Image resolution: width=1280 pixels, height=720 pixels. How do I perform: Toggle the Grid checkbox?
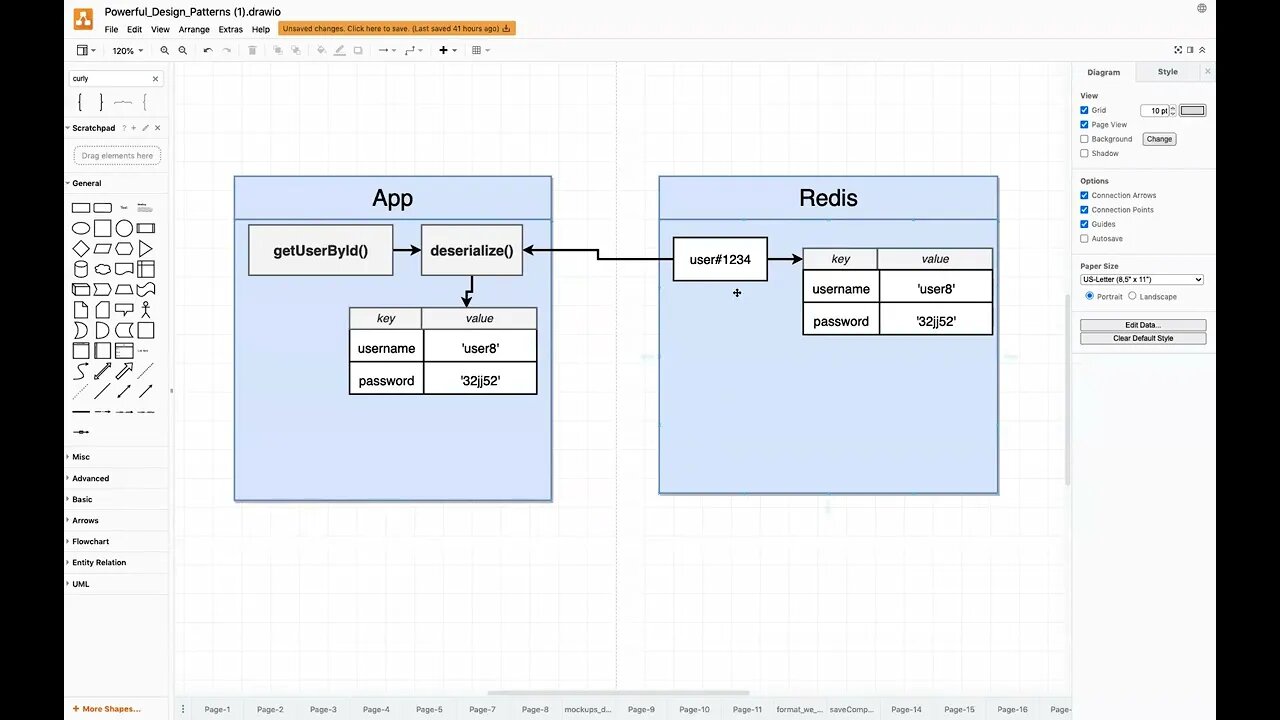pos(1084,110)
